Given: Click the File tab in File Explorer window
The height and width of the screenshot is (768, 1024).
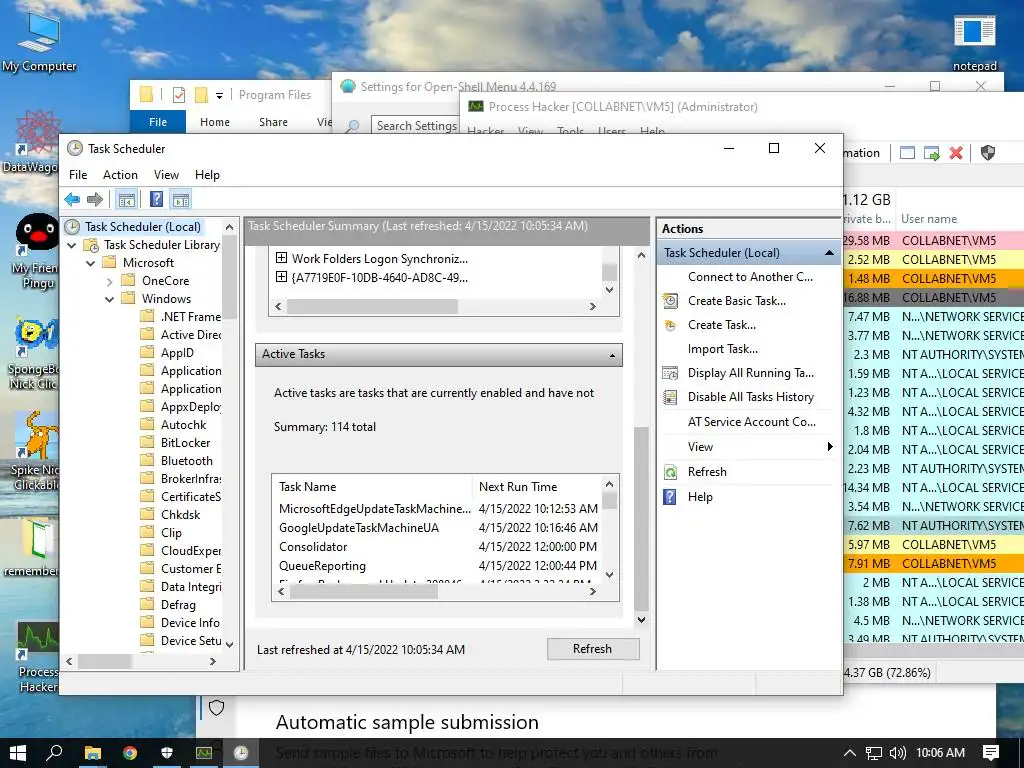Looking at the screenshot, I should 158,122.
